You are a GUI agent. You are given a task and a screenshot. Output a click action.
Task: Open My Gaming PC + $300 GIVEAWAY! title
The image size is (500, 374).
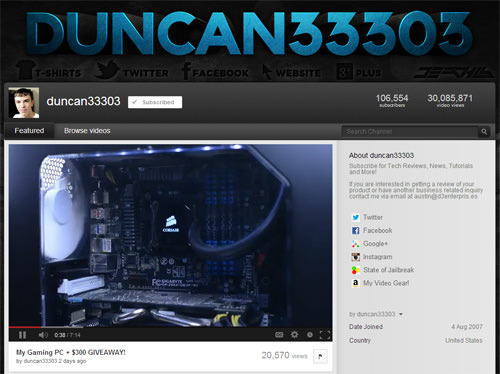click(x=71, y=352)
